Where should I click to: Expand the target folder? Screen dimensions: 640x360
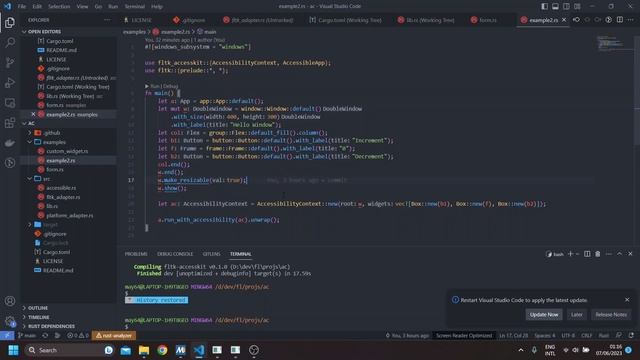(x=50, y=224)
